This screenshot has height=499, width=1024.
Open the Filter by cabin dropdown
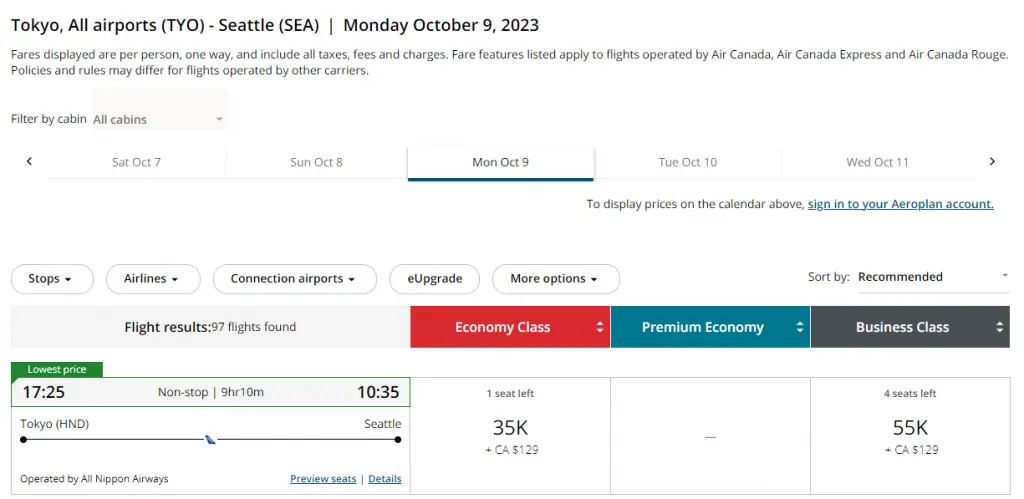(x=159, y=119)
